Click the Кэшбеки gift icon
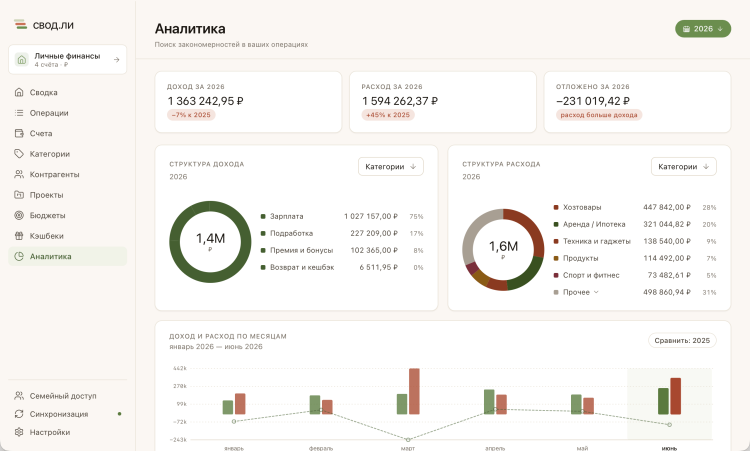Screen dimensions: 750x451 [19, 236]
